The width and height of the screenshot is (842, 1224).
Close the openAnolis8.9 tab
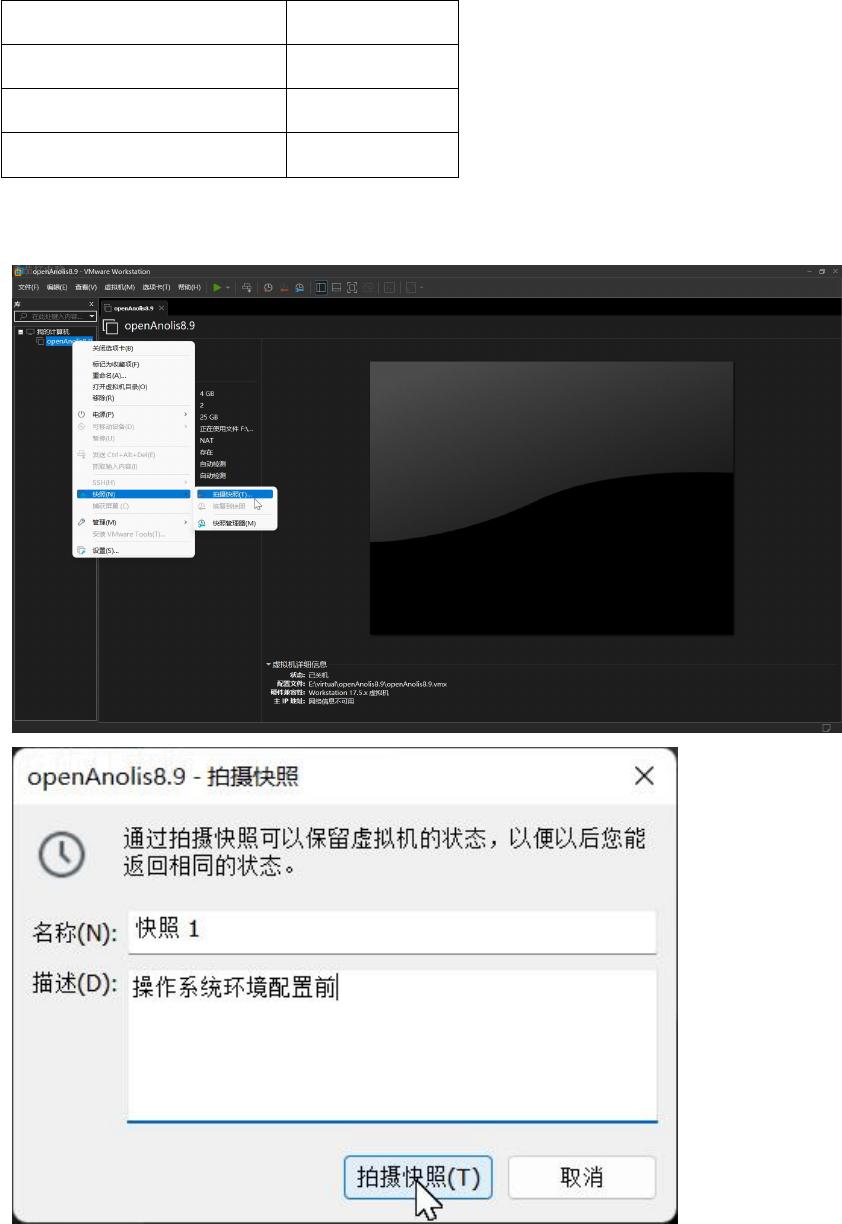162,308
